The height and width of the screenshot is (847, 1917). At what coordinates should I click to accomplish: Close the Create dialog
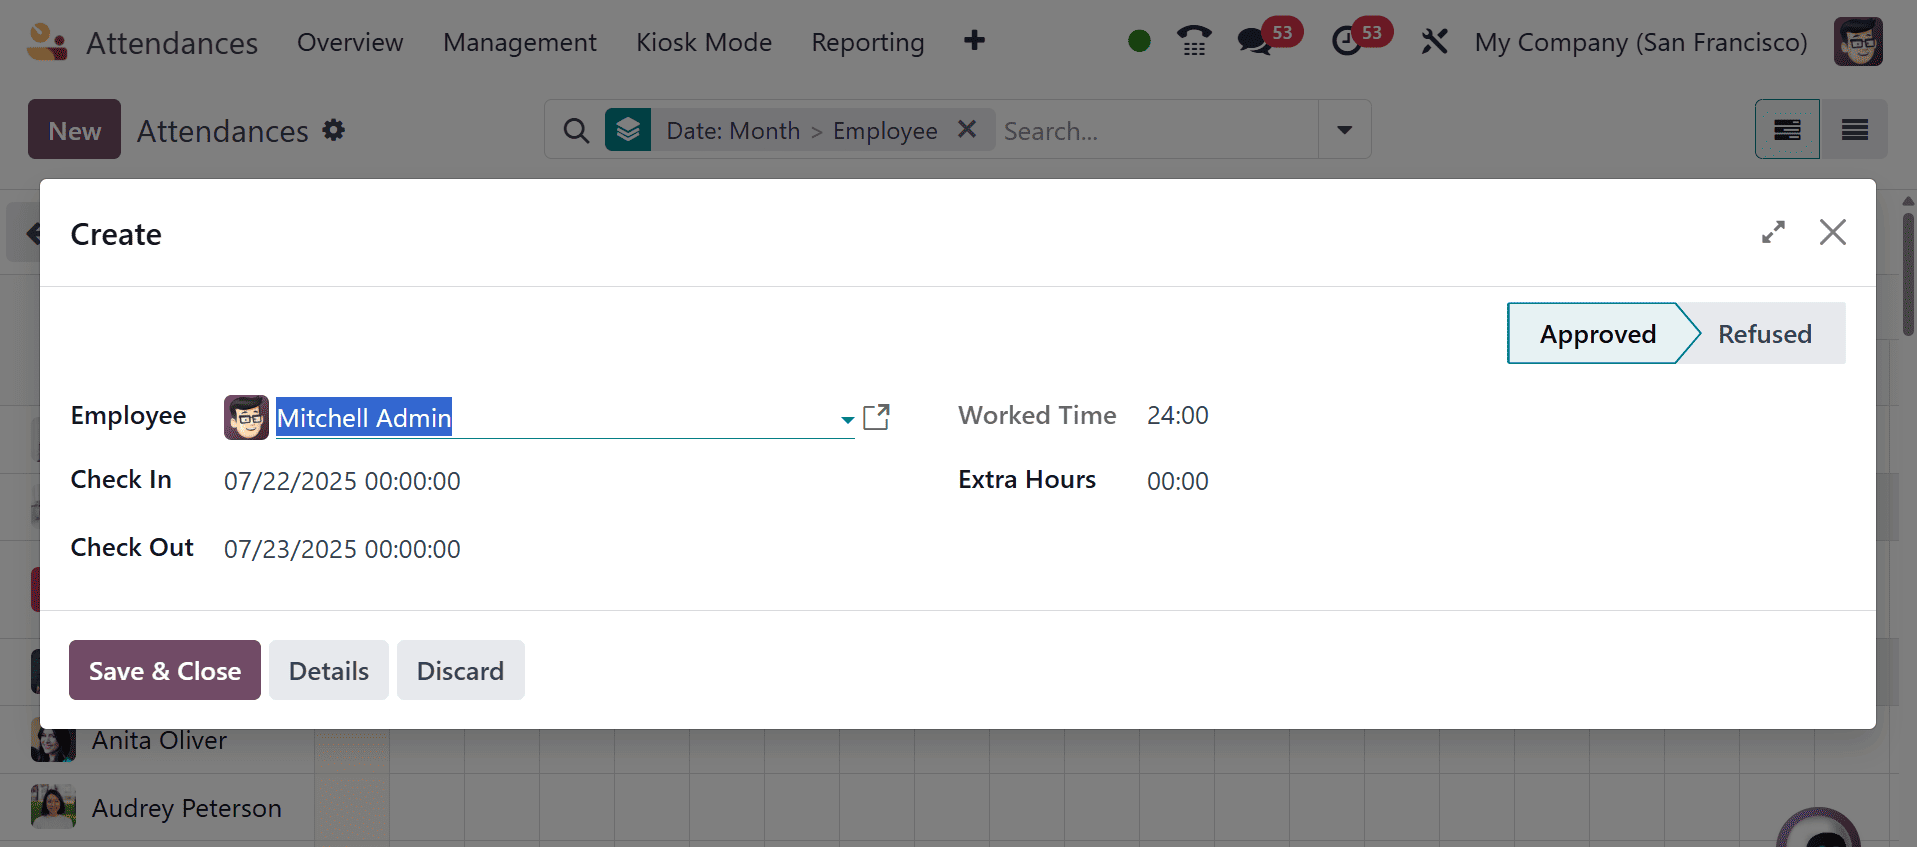coord(1833,232)
